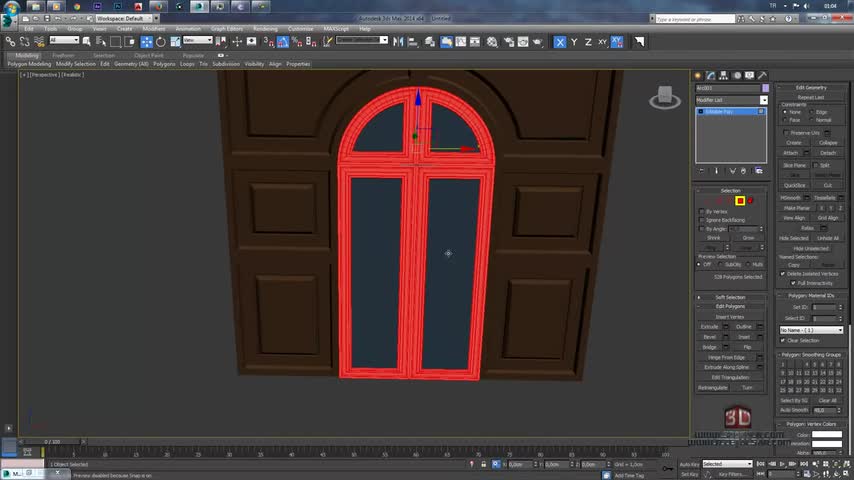Select the Element sub-object level icon
The width and height of the screenshot is (854, 480).
751,201
